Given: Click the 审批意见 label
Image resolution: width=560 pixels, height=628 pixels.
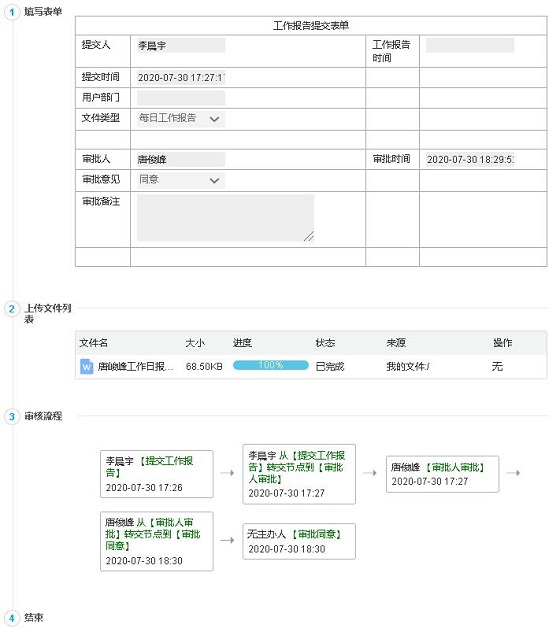Looking at the screenshot, I should [101, 179].
